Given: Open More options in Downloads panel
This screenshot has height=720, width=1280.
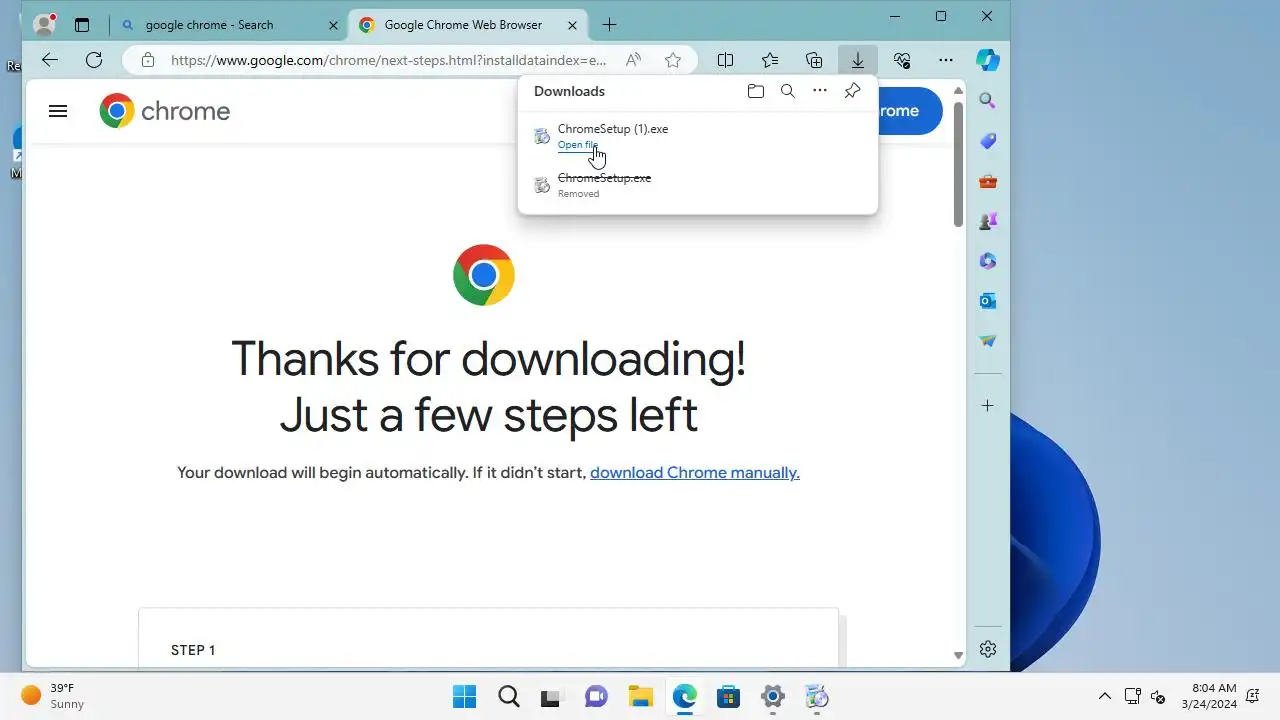Looking at the screenshot, I should click(x=820, y=91).
